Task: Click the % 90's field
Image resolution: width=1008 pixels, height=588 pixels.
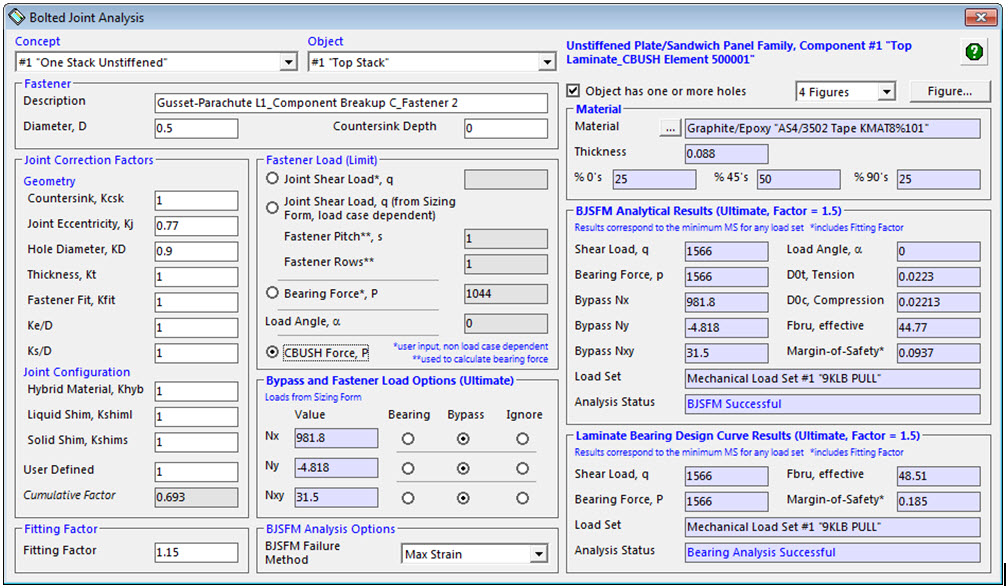Action: pyautogui.click(x=939, y=179)
